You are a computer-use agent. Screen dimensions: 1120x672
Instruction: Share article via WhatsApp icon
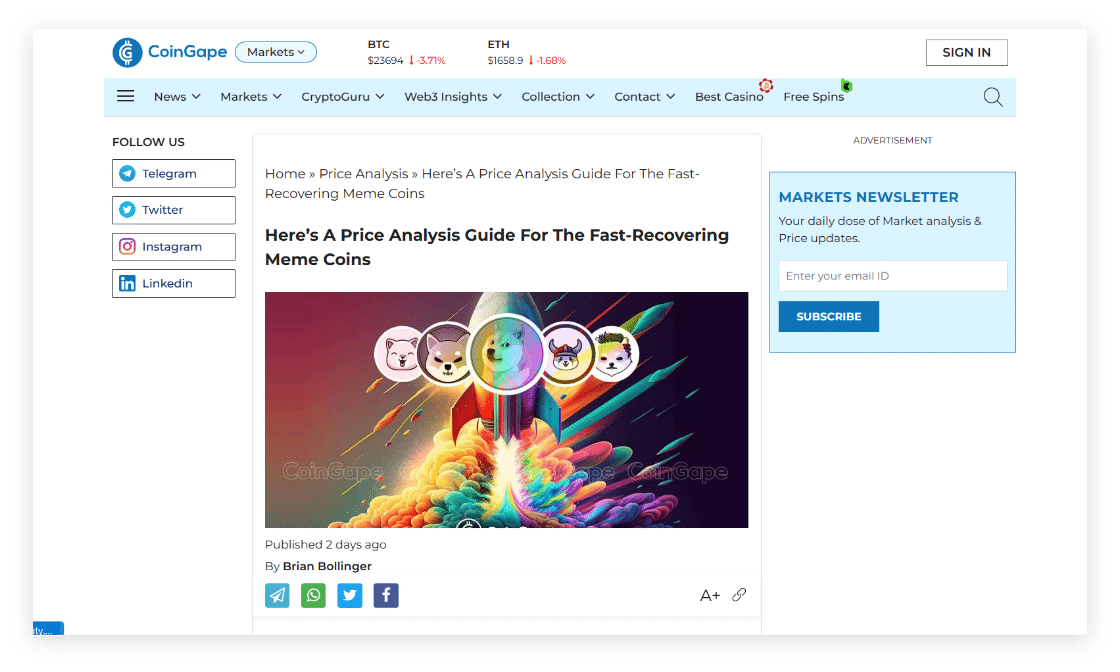[314, 595]
